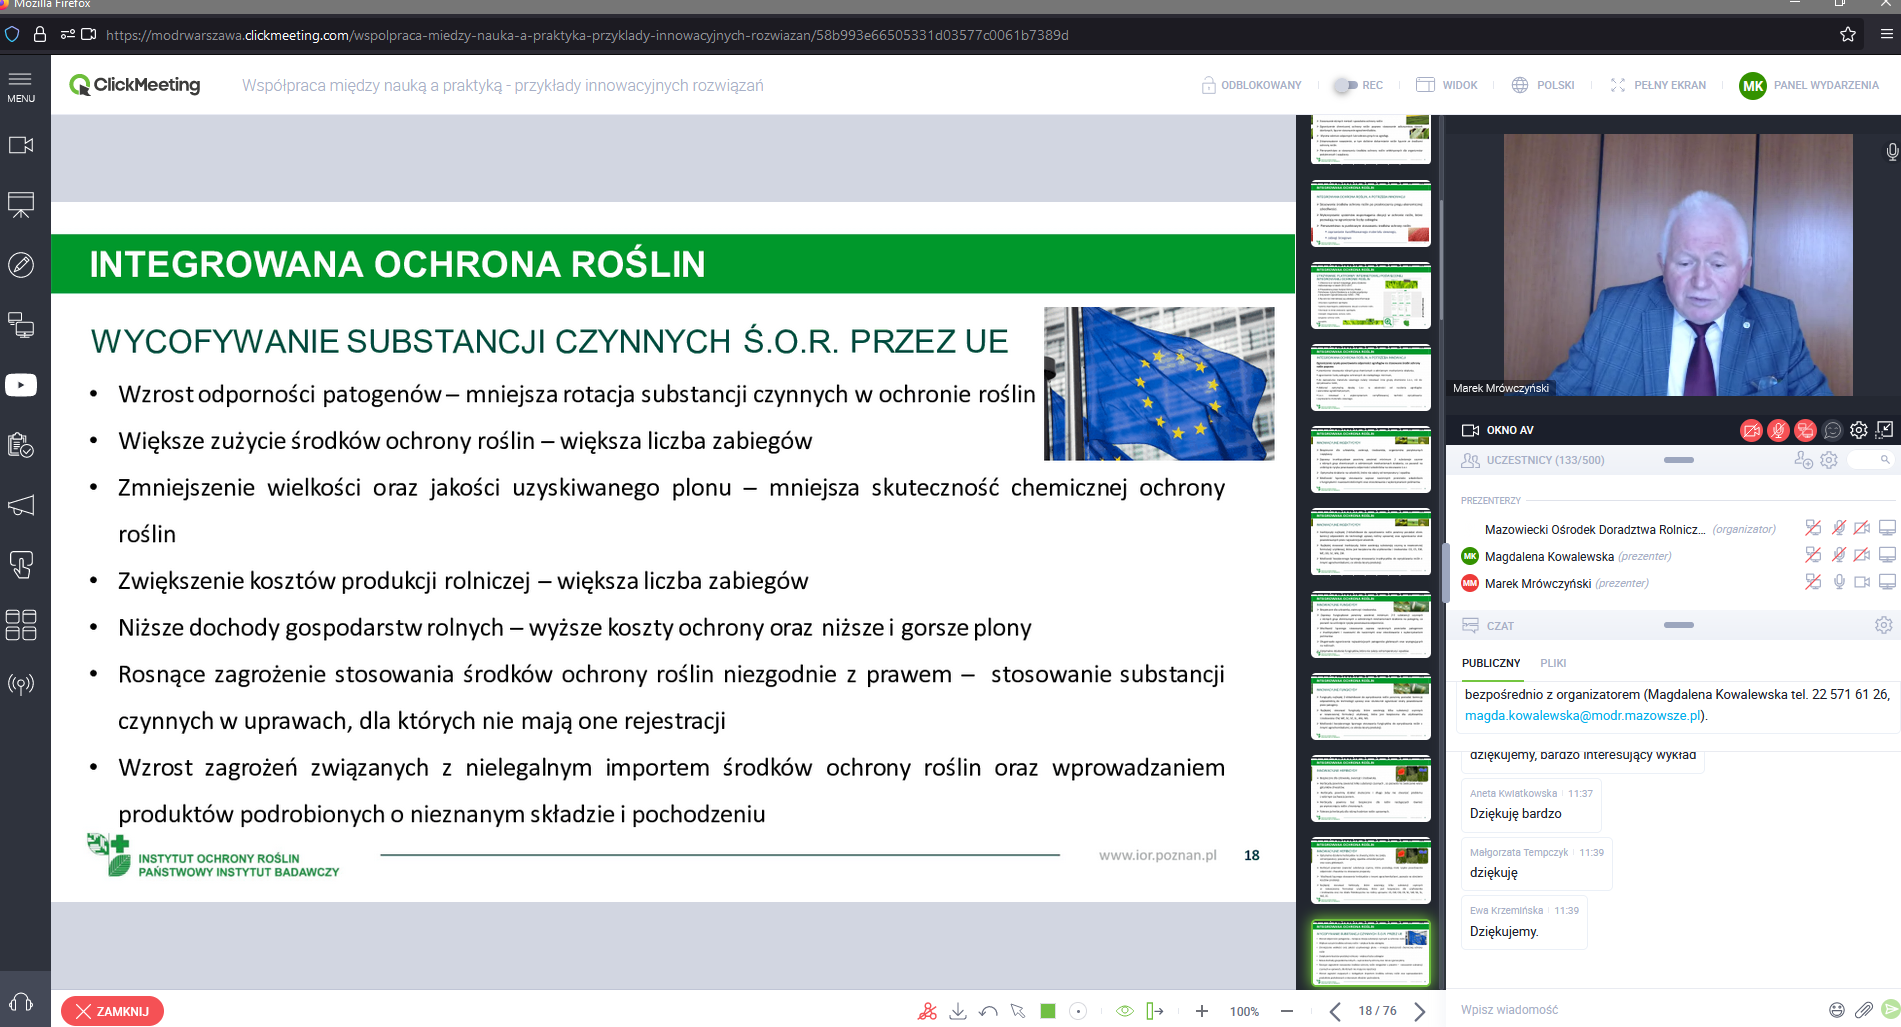Viewport: 1901px width, 1027px height.
Task: Open chat settings gear icon
Action: (1883, 625)
